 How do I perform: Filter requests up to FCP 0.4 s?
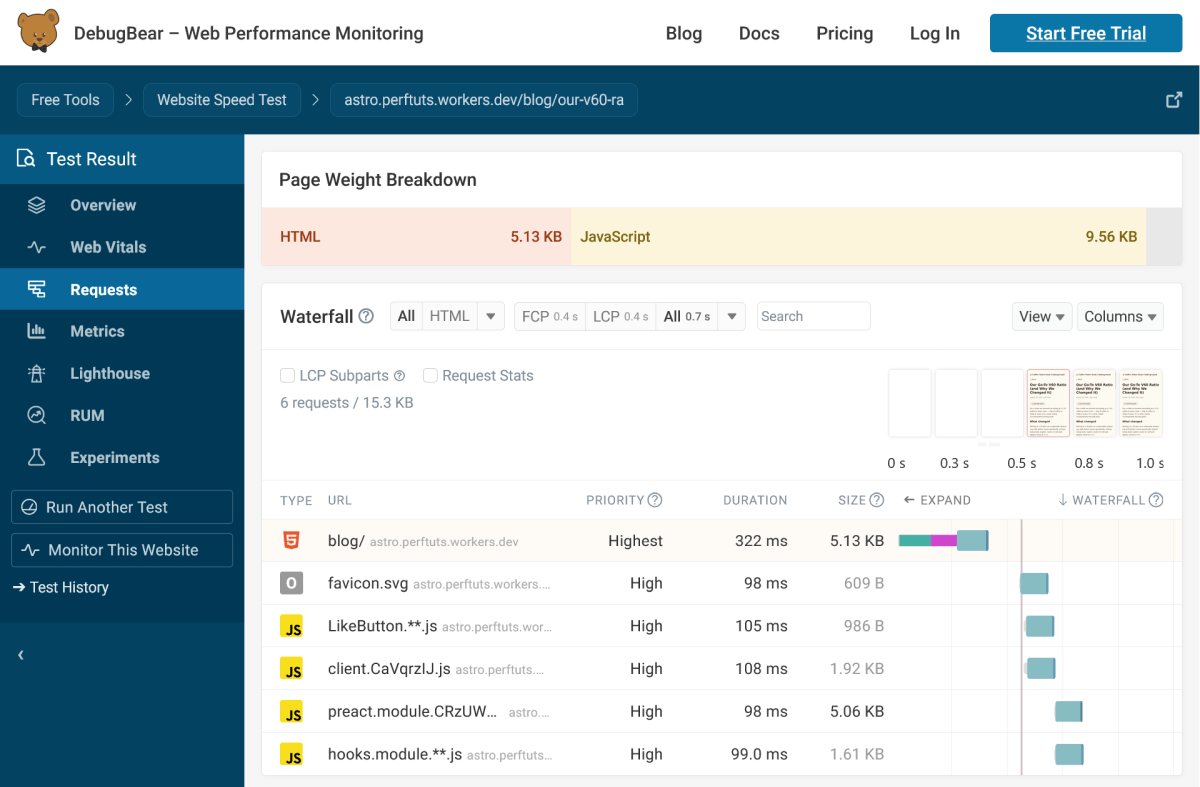550,316
